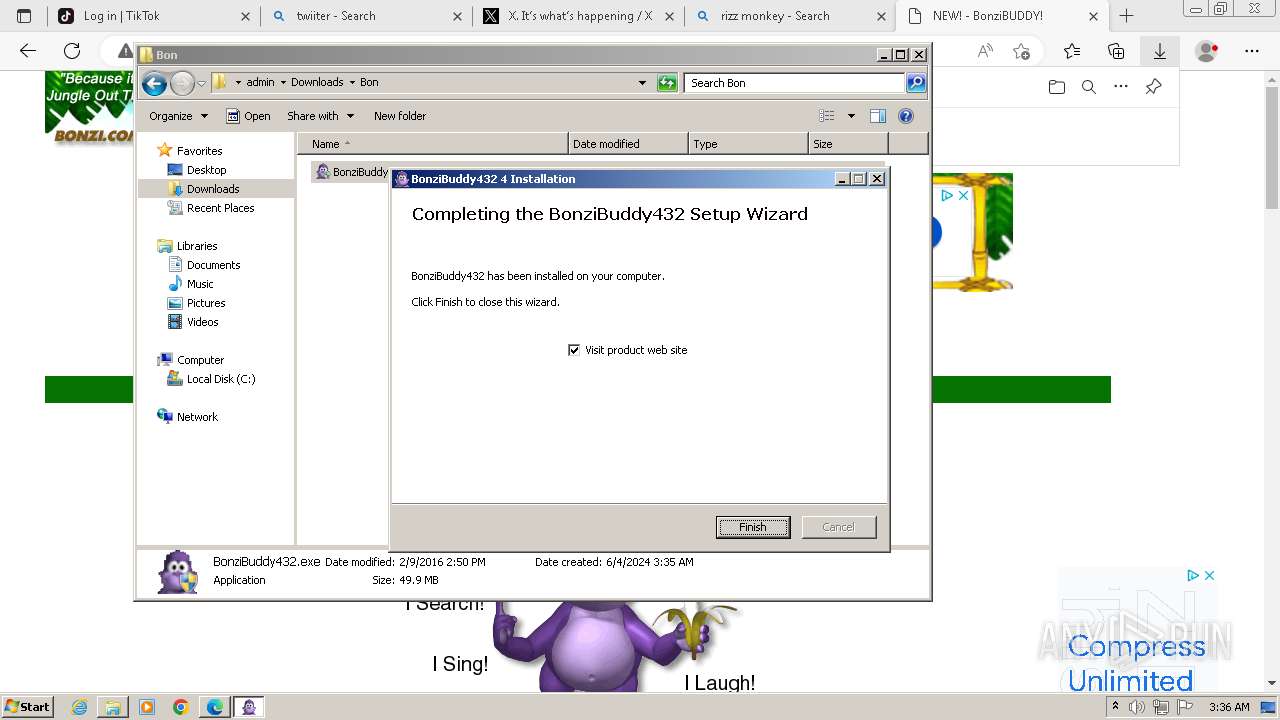Open Microsoft Edge from taskbar

point(215,707)
